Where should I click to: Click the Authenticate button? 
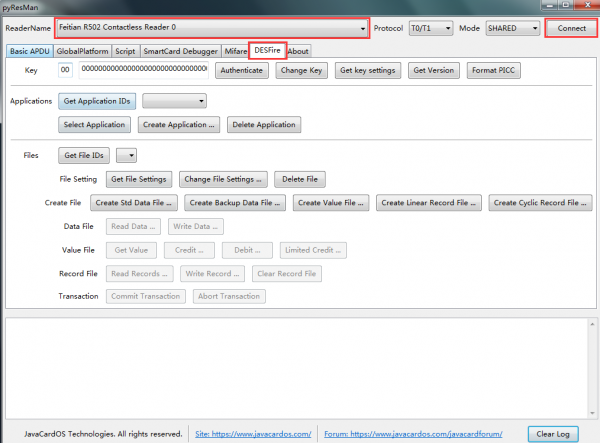click(x=241, y=70)
